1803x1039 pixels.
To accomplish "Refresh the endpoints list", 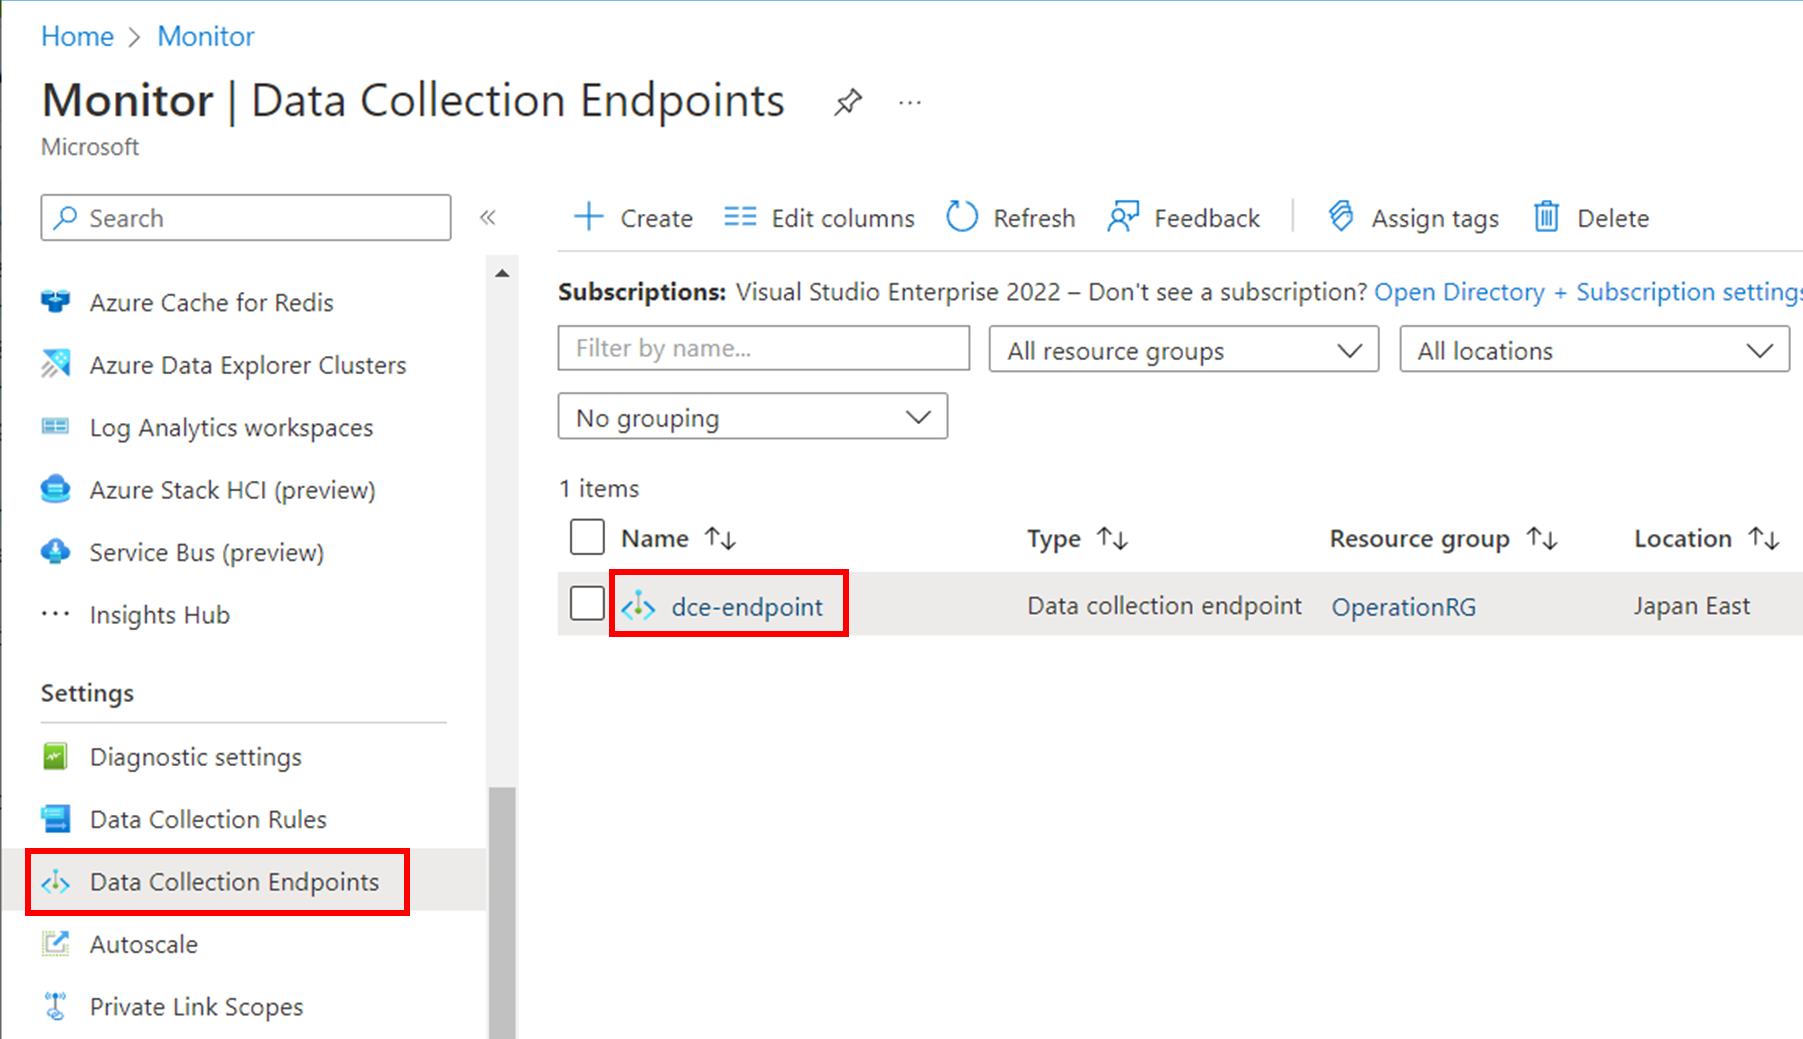I will point(1010,217).
